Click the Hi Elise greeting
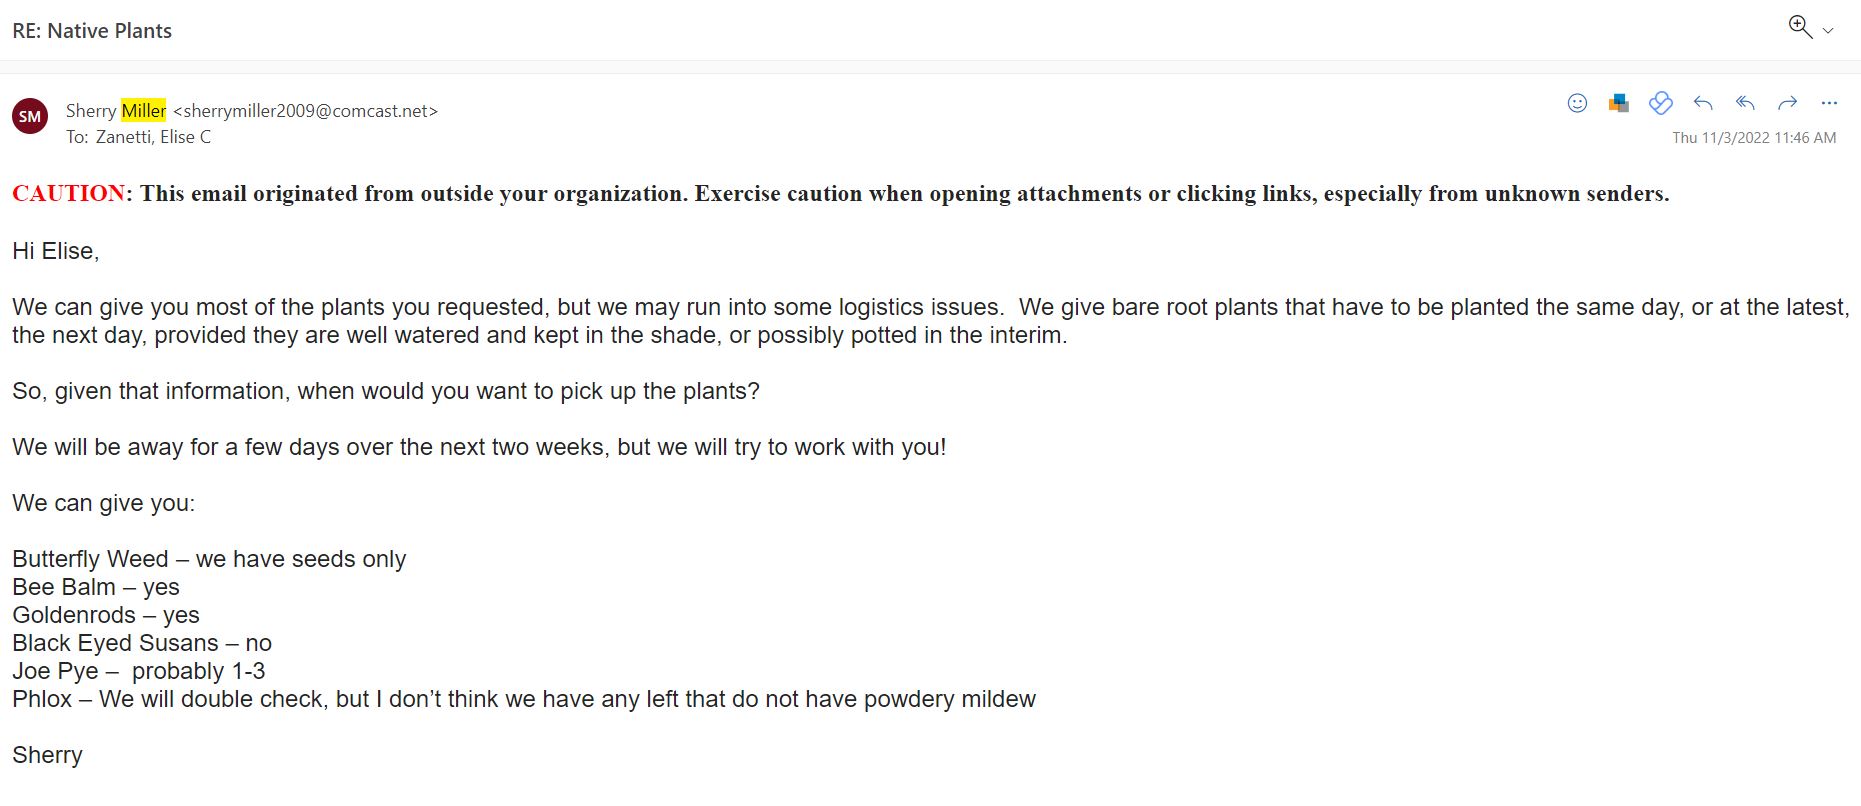The image size is (1861, 806). click(56, 251)
